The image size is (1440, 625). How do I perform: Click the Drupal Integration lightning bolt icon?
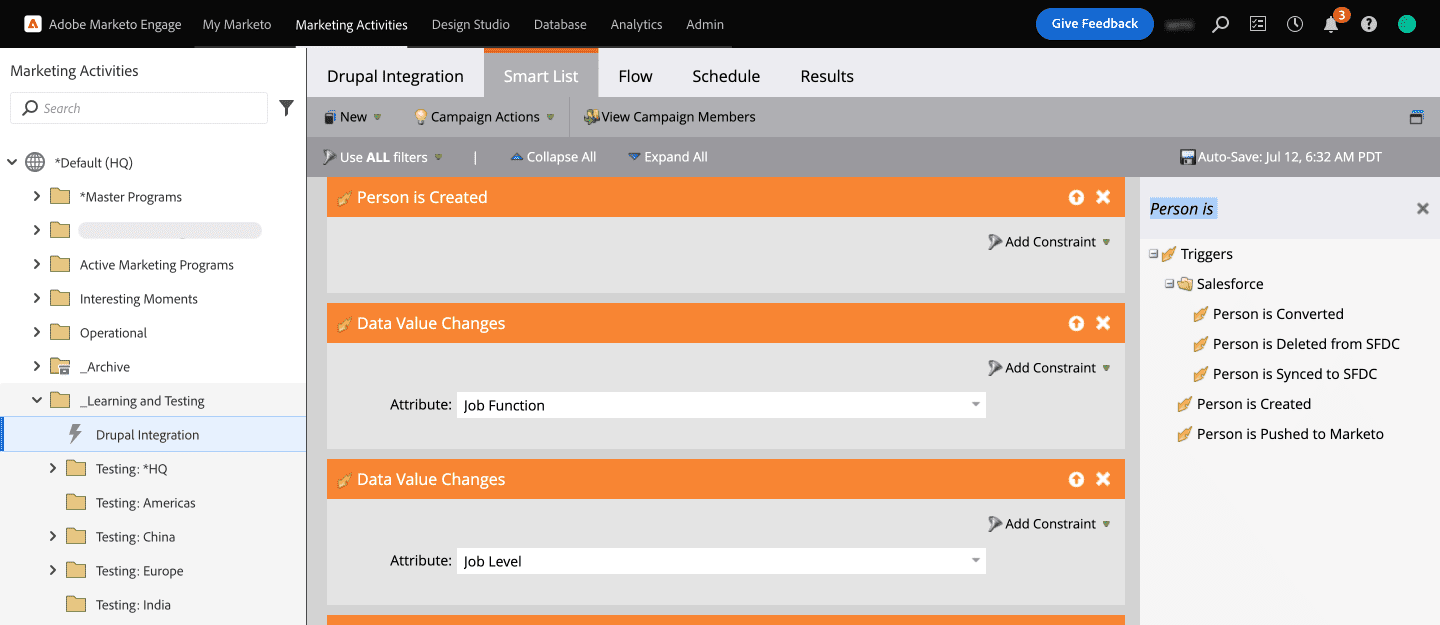tap(75, 434)
